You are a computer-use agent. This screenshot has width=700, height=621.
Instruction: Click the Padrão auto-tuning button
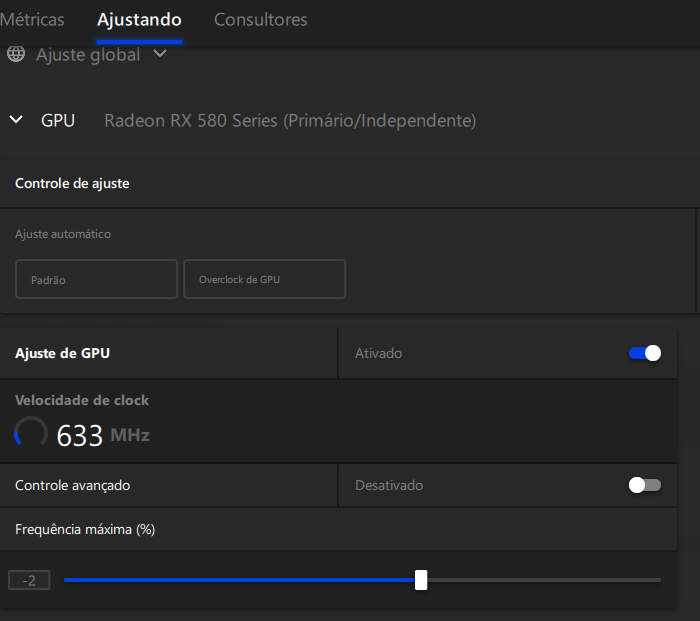(x=96, y=279)
